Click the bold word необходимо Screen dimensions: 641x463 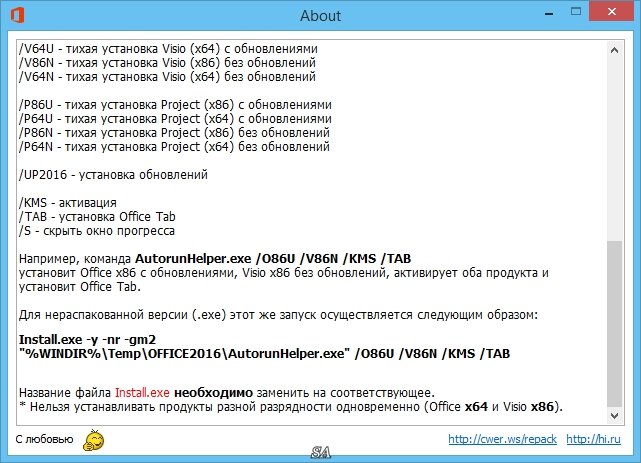click(213, 393)
